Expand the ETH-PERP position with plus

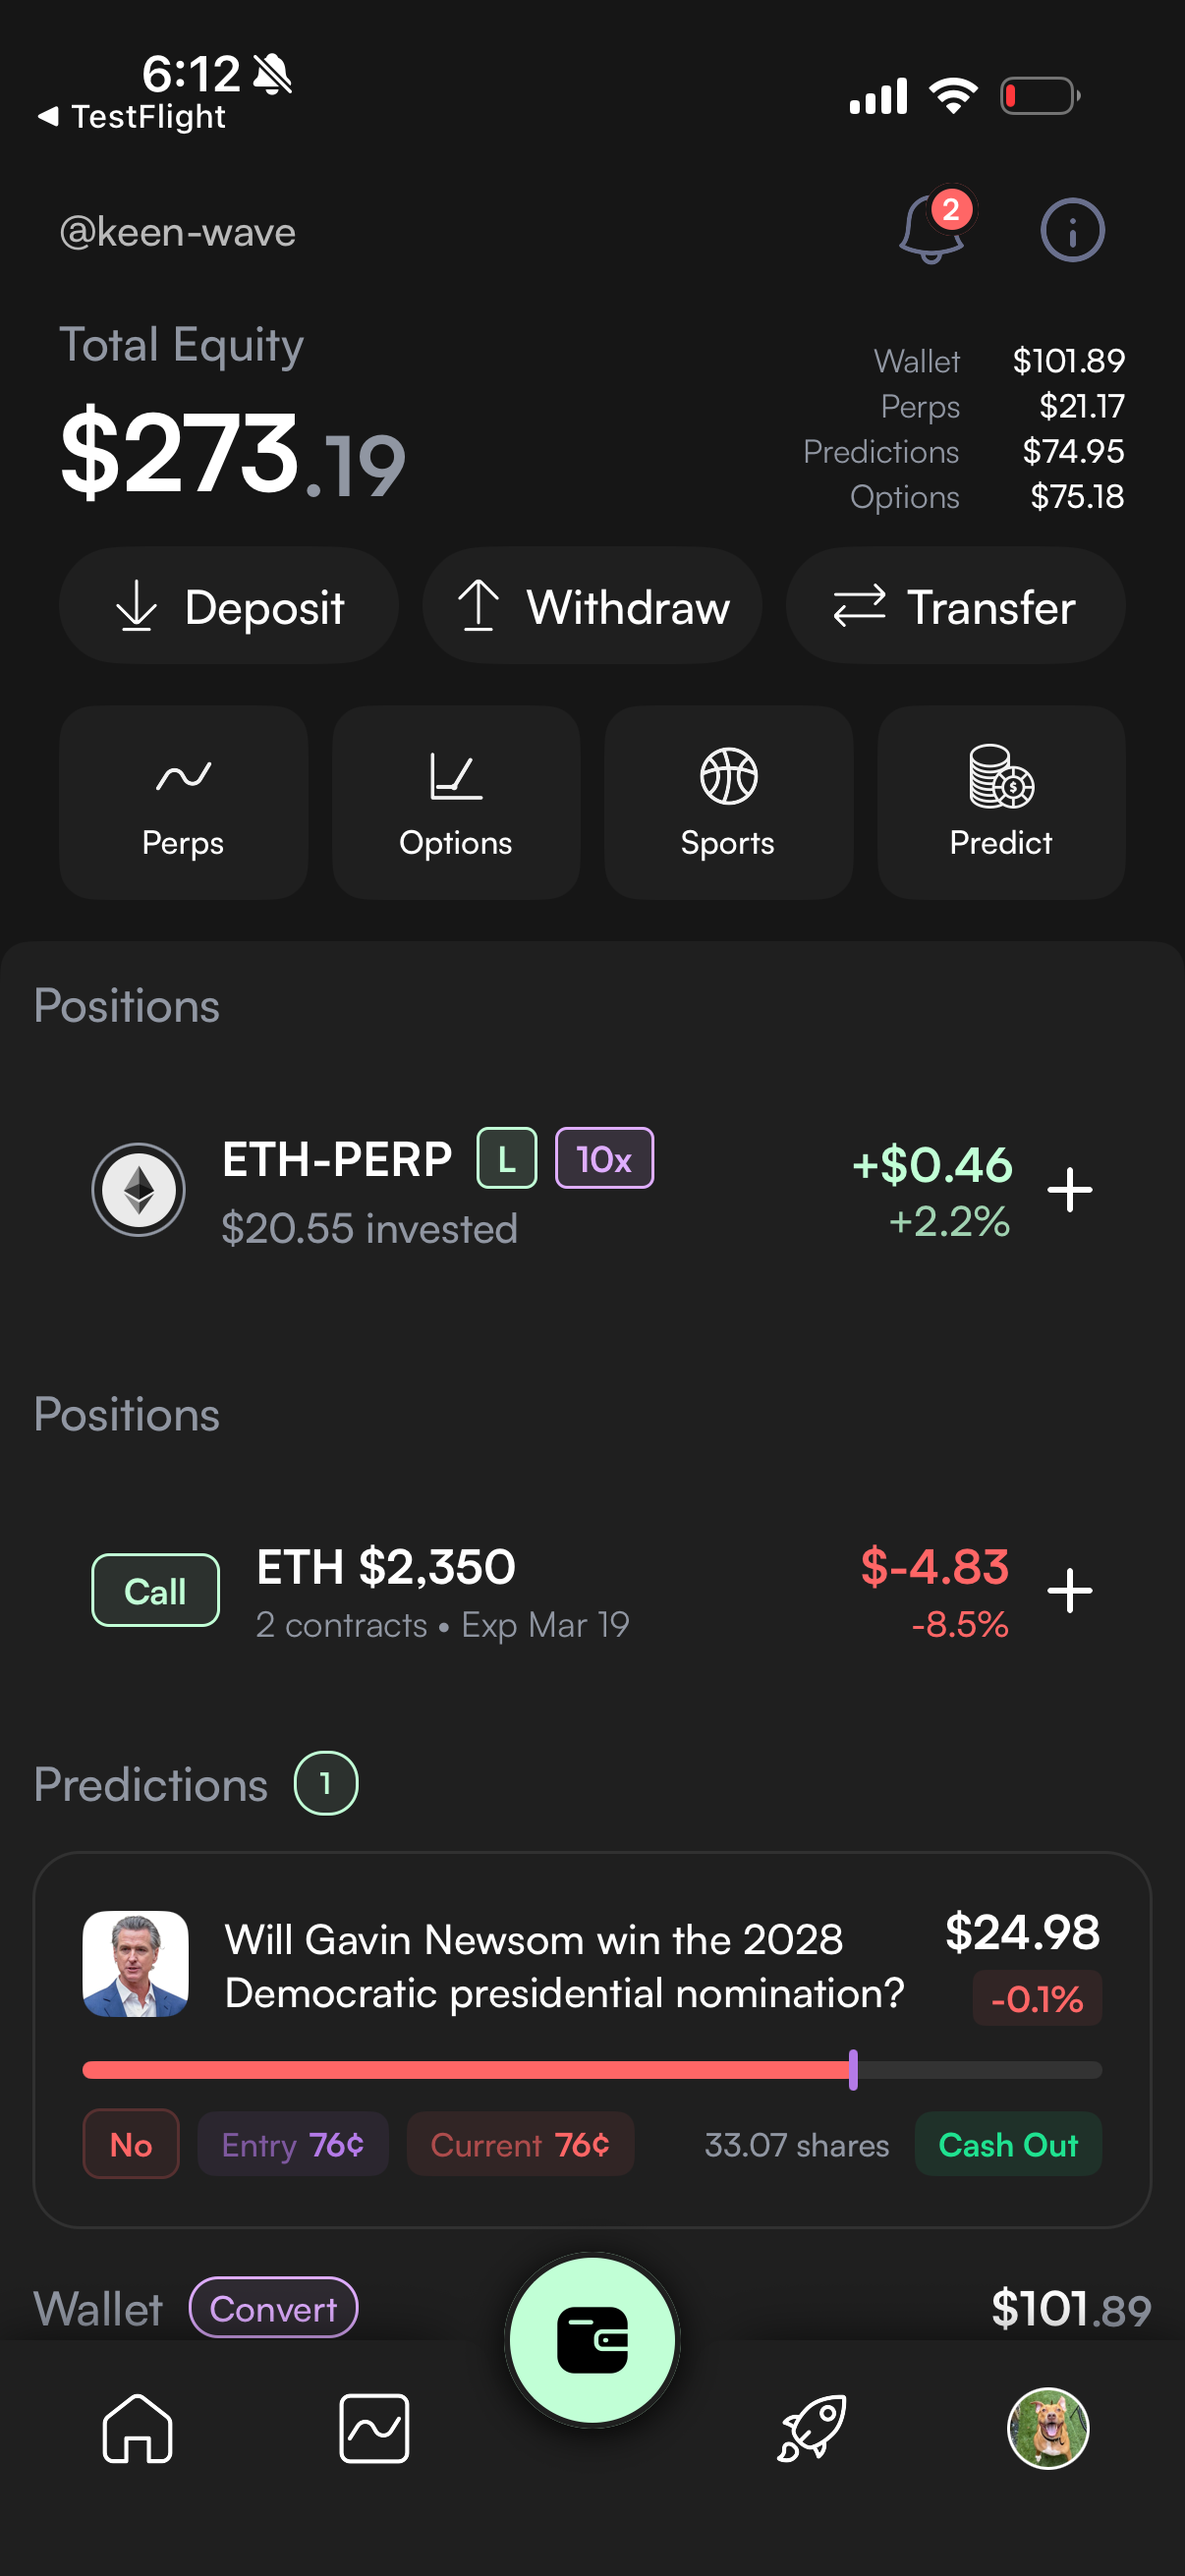[1069, 1190]
